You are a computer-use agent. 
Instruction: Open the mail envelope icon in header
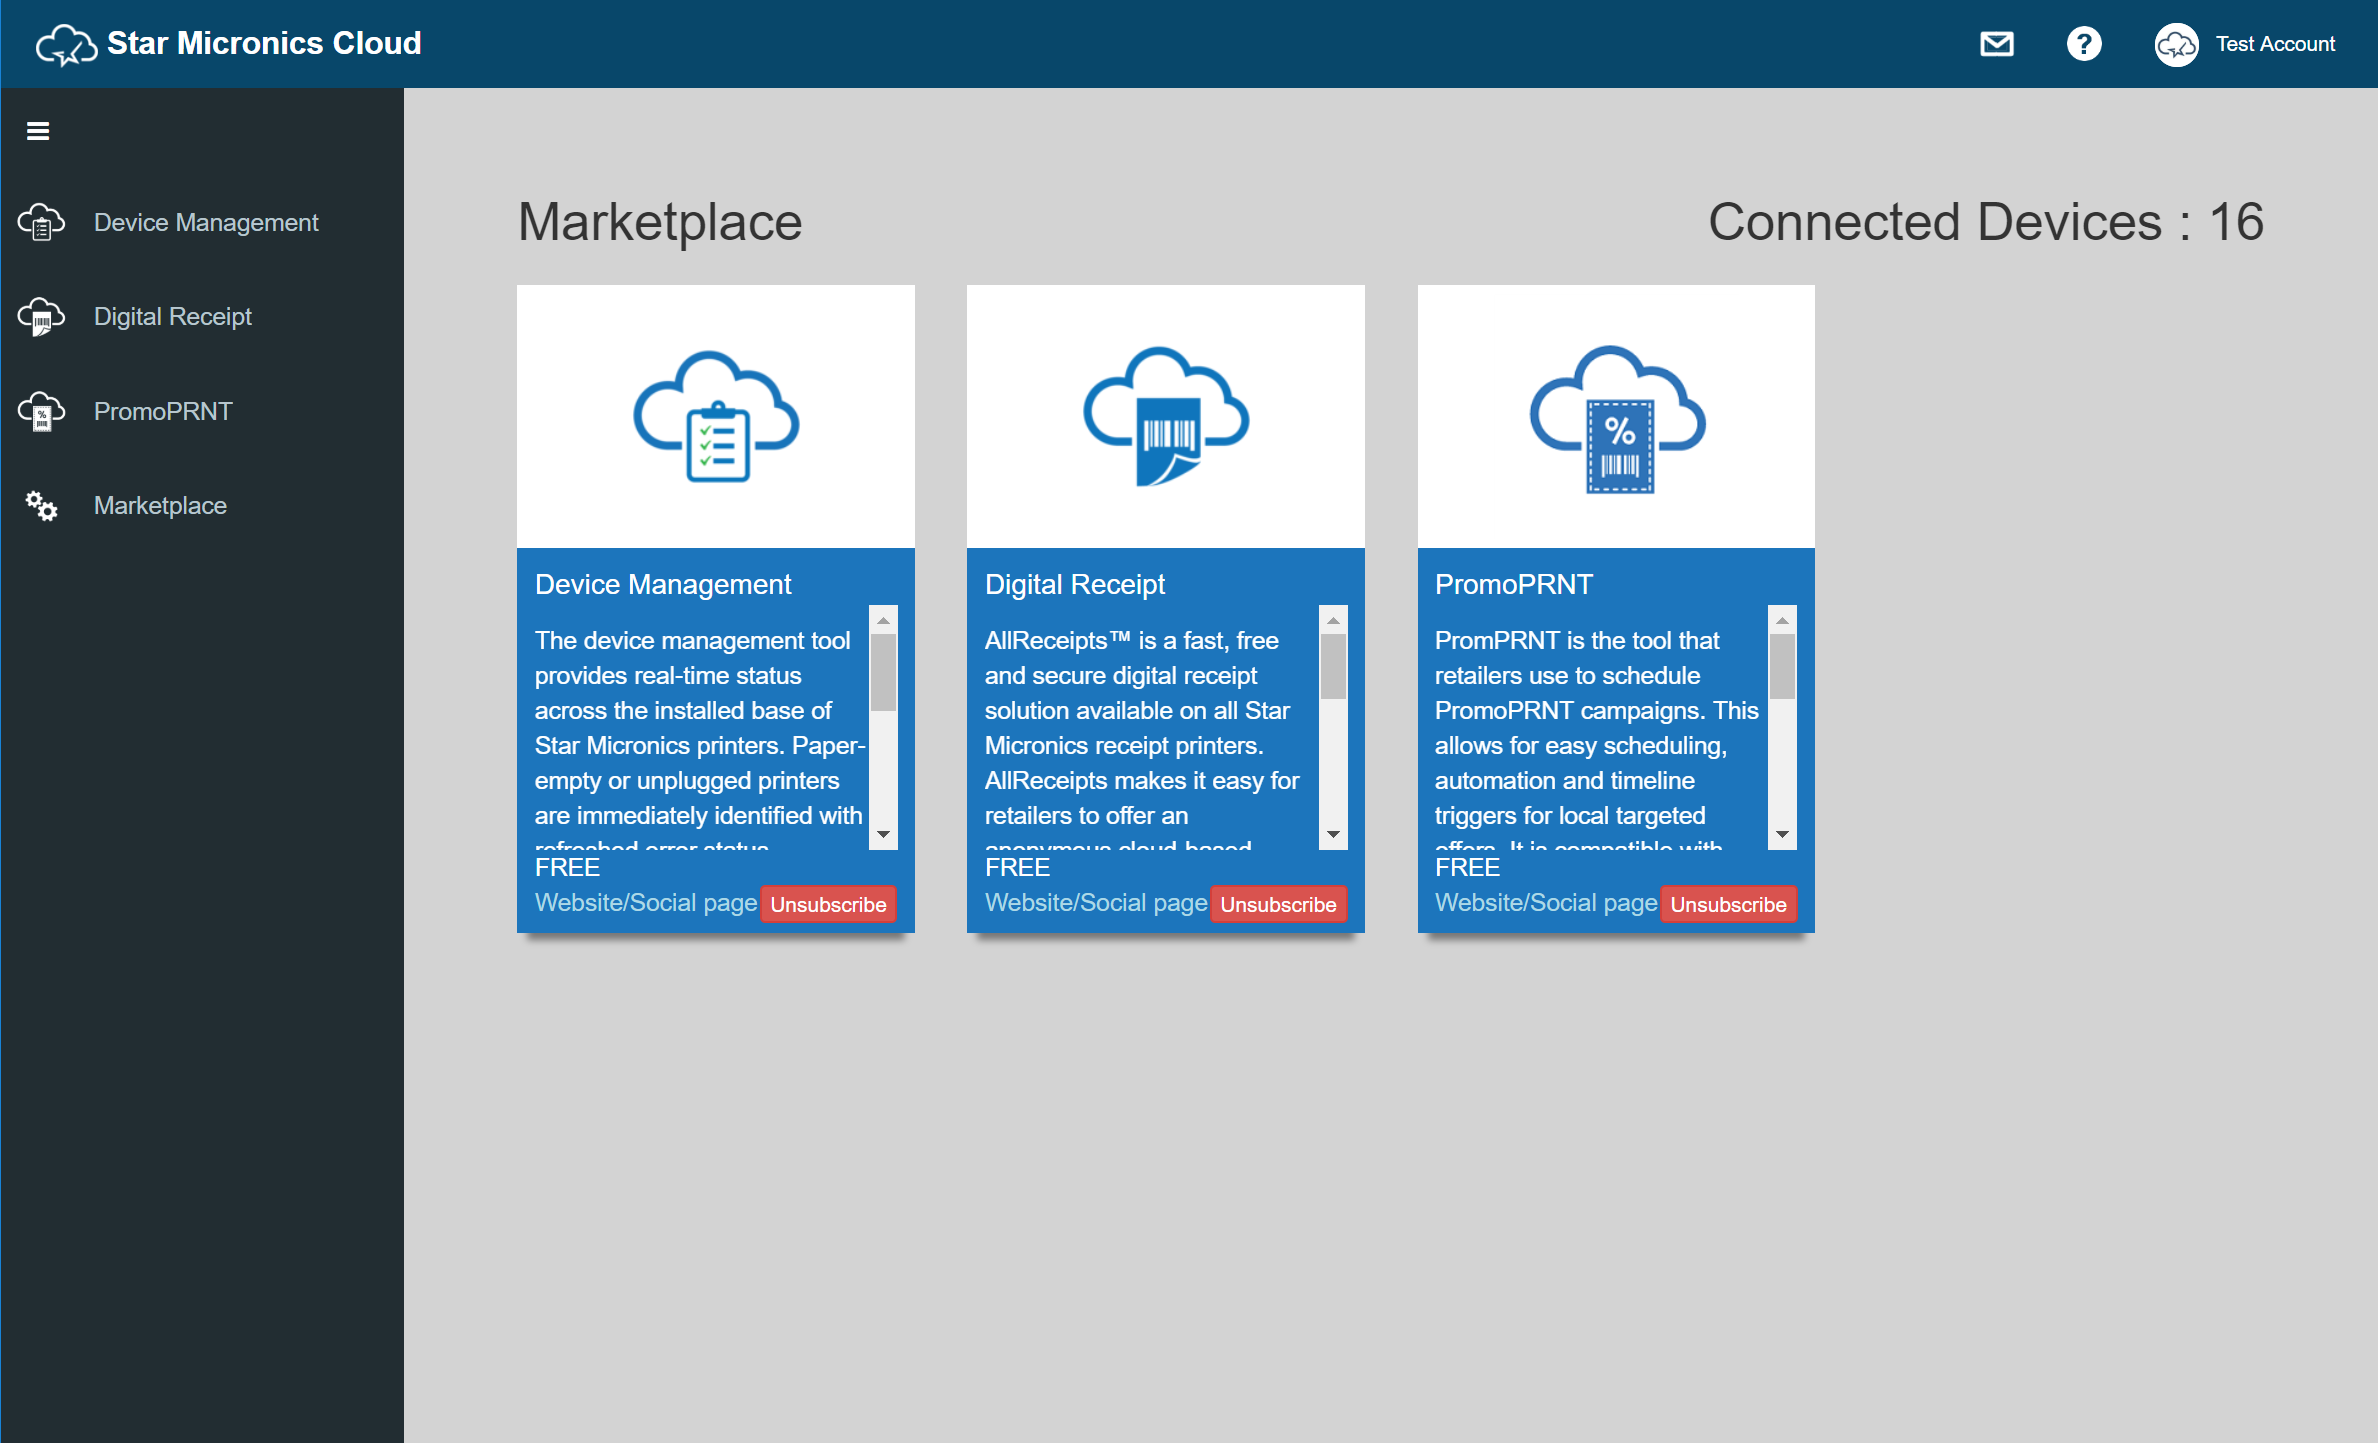coord(1996,44)
